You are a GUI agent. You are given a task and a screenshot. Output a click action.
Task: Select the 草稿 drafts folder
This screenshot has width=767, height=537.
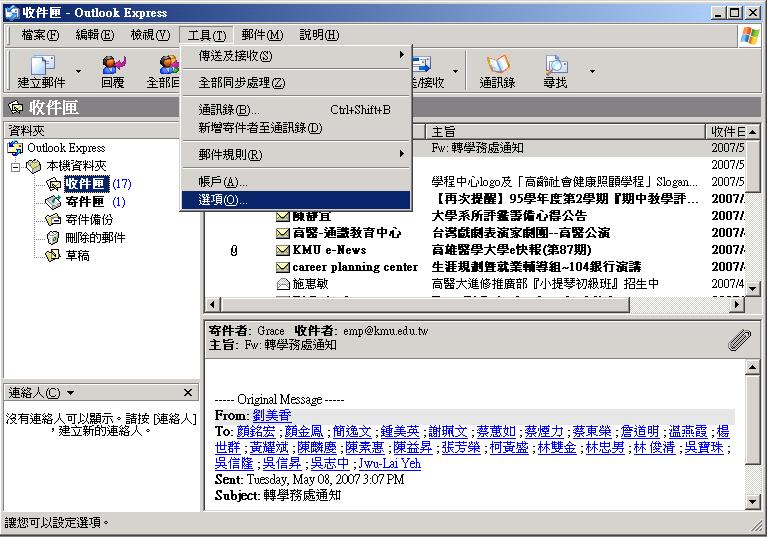[68, 255]
